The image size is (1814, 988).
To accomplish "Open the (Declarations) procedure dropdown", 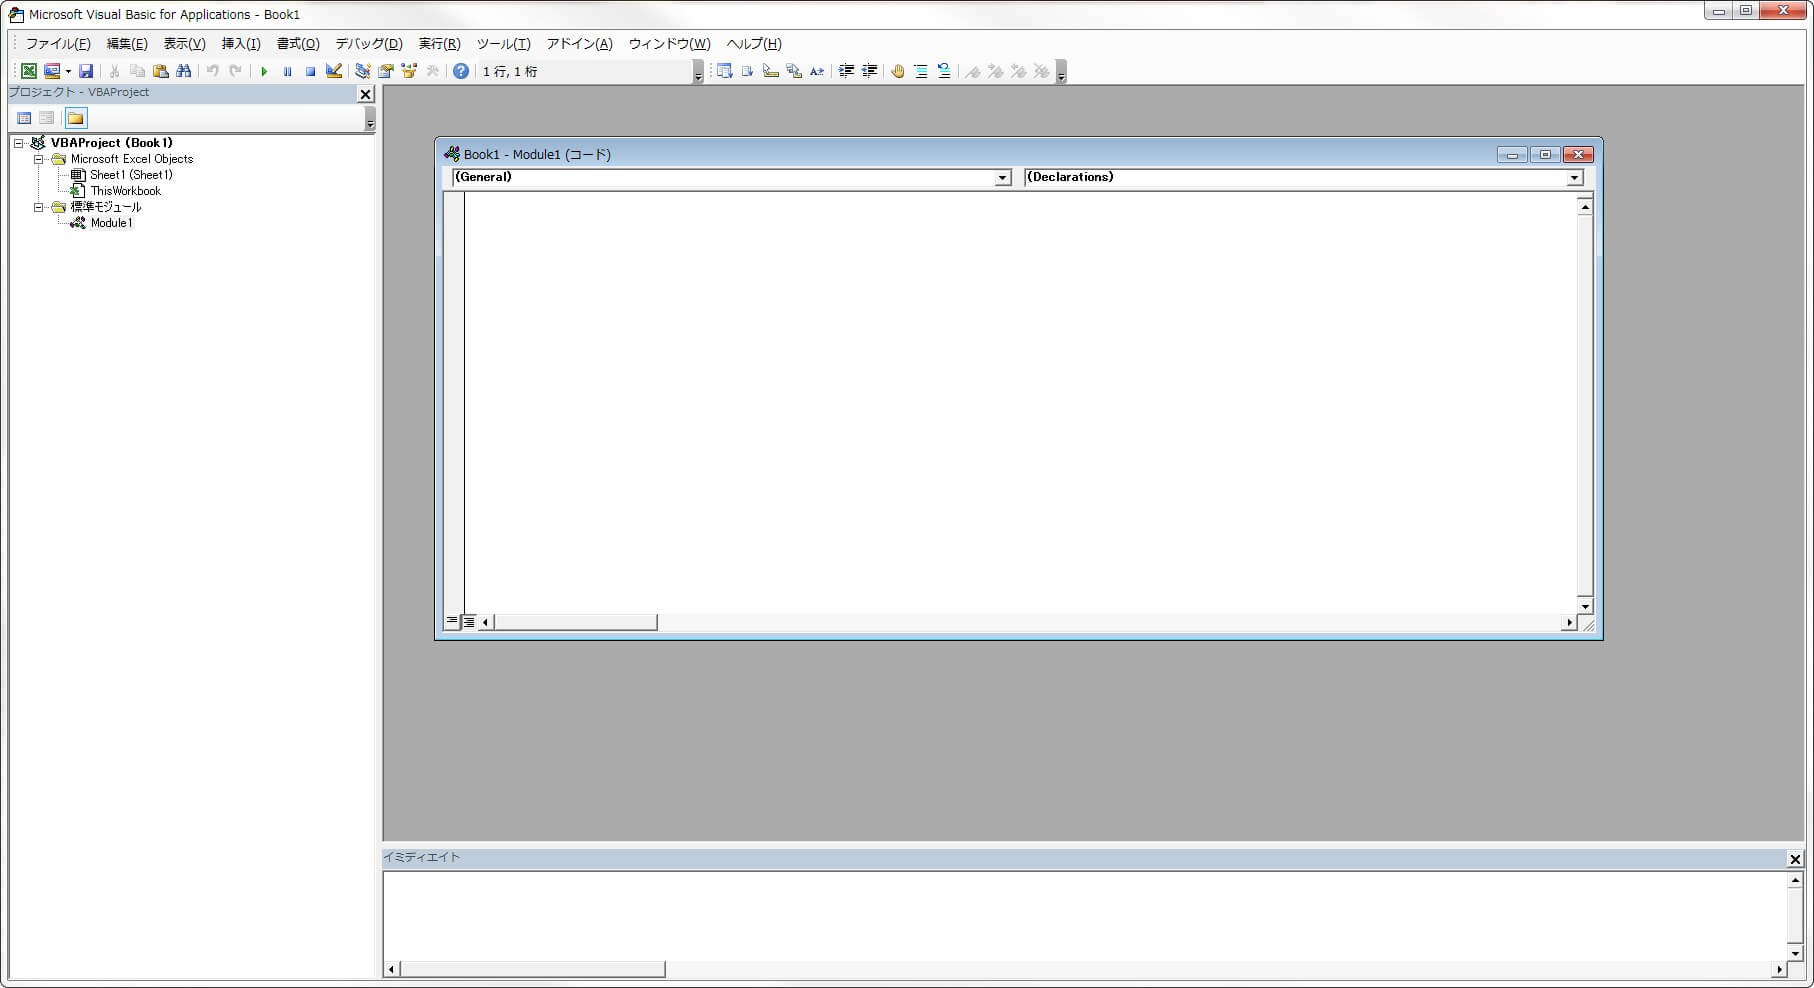I will pyautogui.click(x=1574, y=178).
